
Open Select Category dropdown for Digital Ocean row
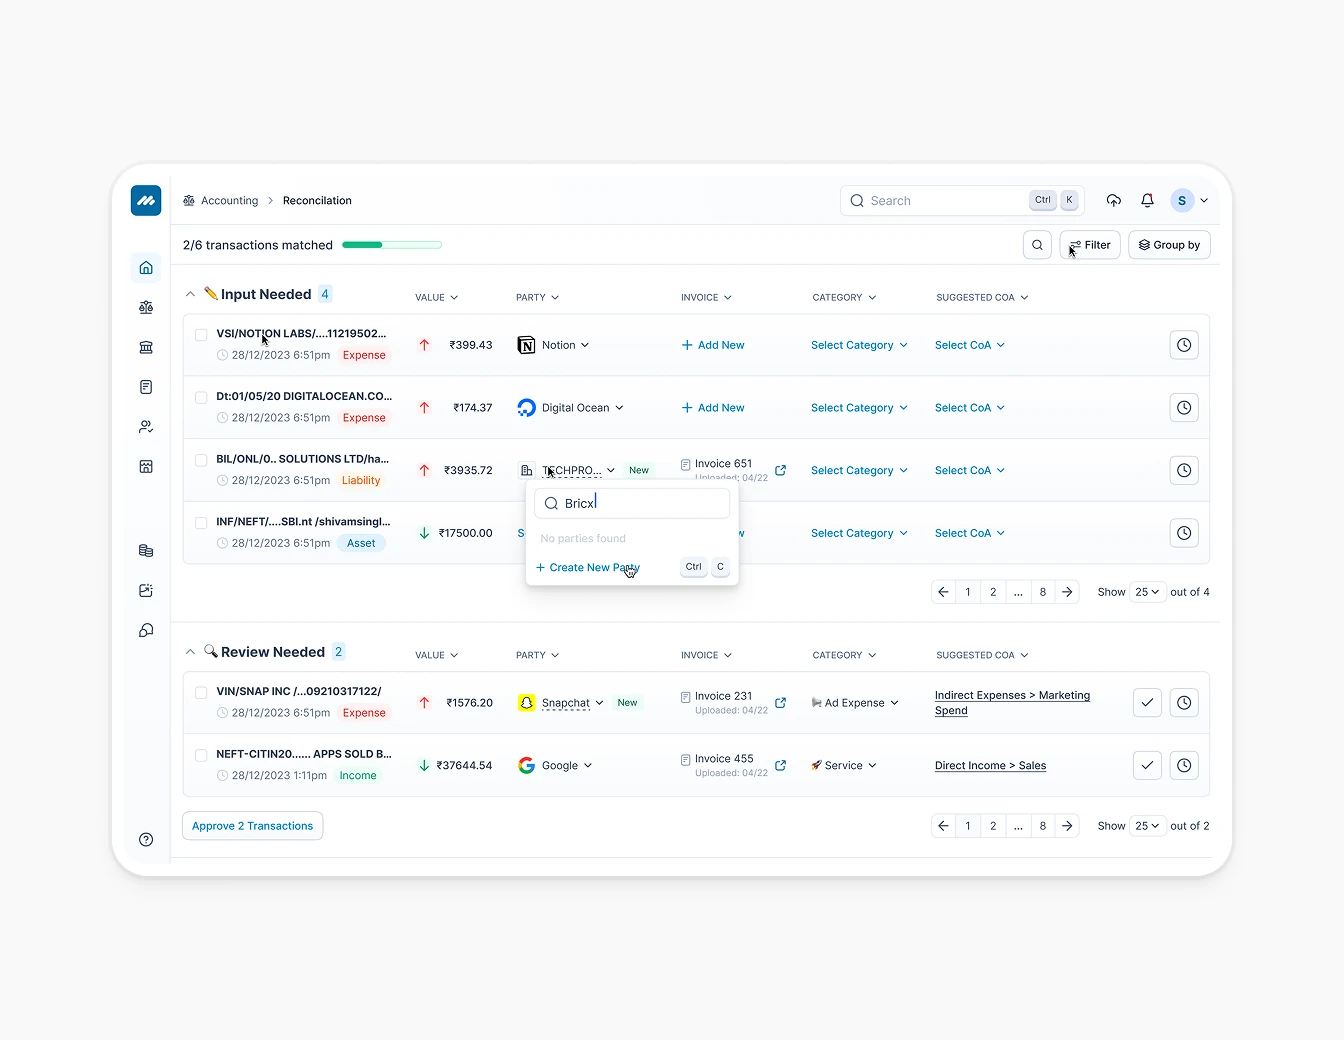tap(859, 408)
